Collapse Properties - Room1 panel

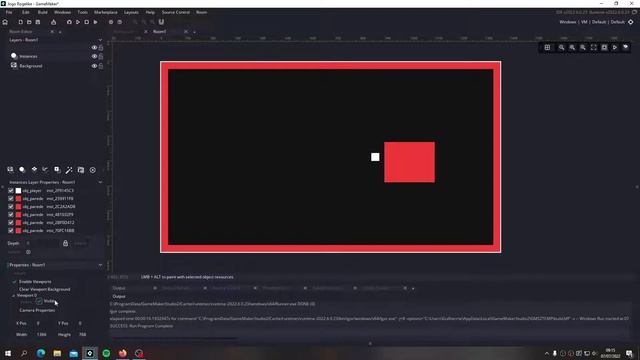[x=100, y=265]
